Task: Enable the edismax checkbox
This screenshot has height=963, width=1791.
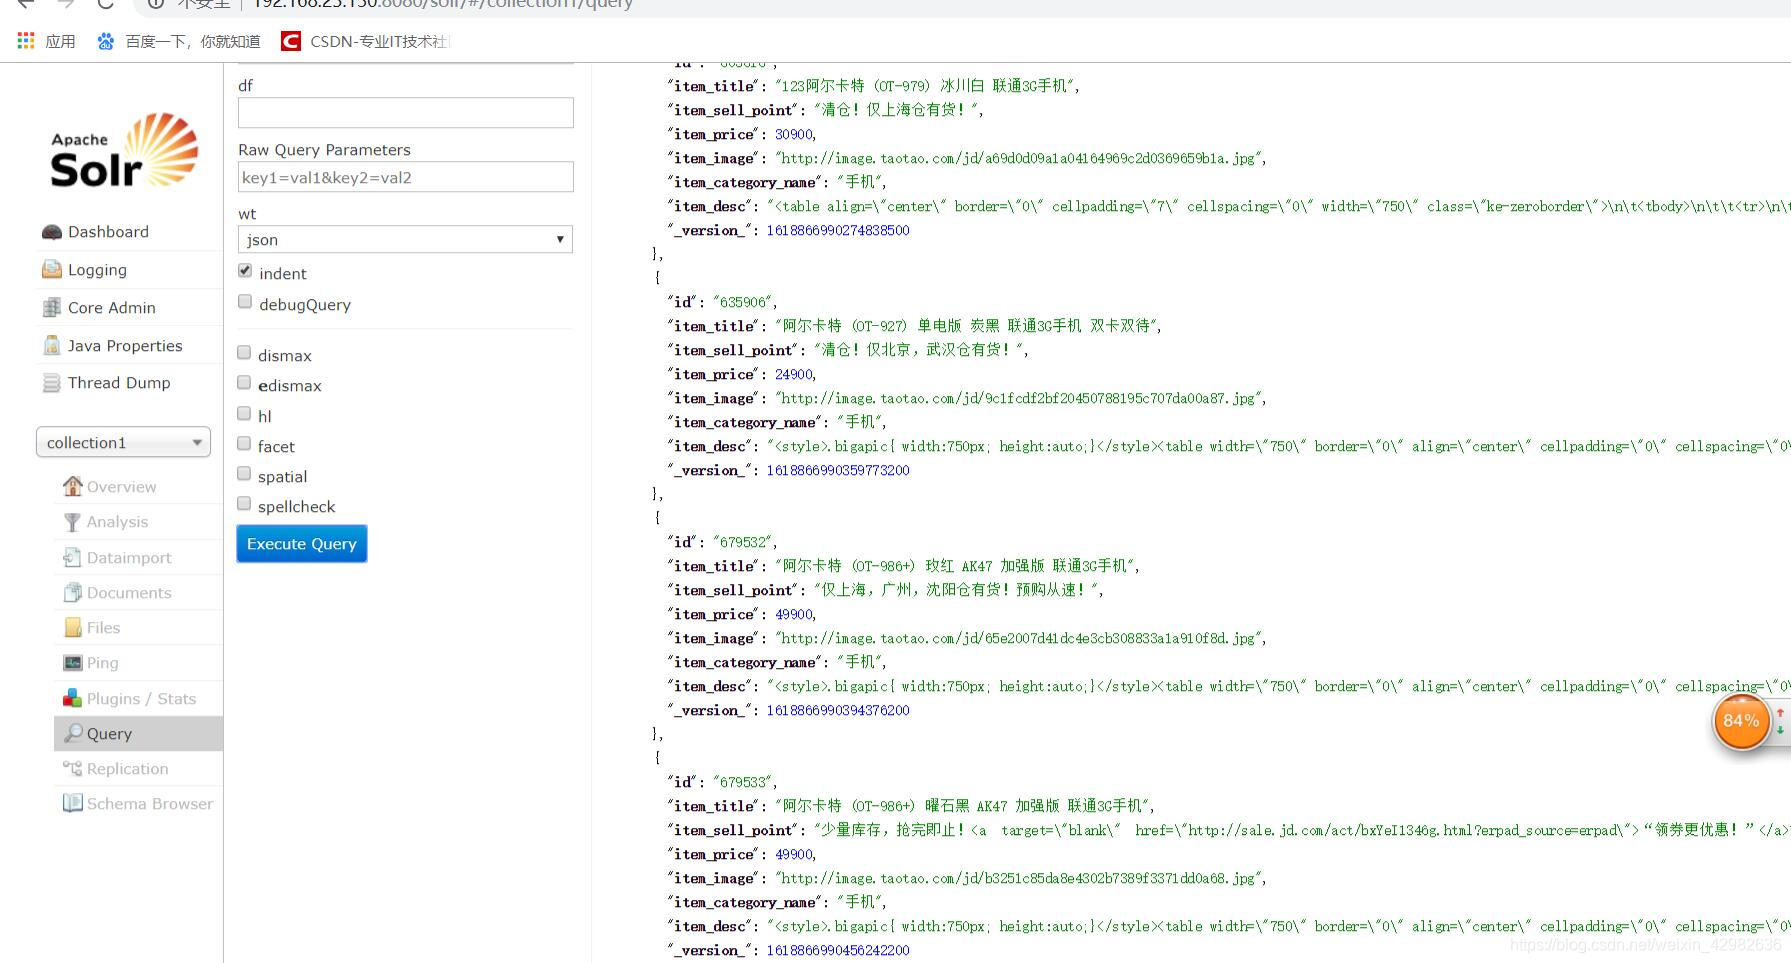Action: [x=244, y=383]
